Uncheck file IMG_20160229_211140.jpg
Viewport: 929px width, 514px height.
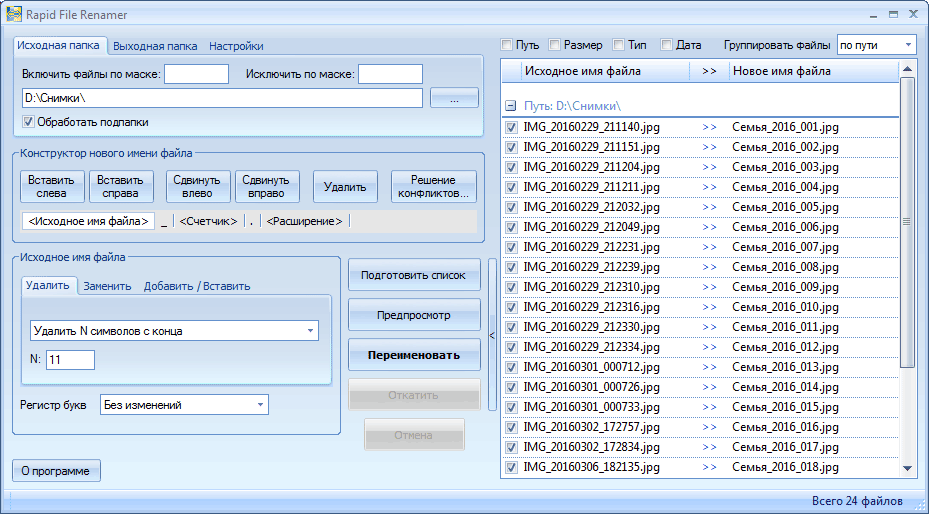tap(511, 128)
